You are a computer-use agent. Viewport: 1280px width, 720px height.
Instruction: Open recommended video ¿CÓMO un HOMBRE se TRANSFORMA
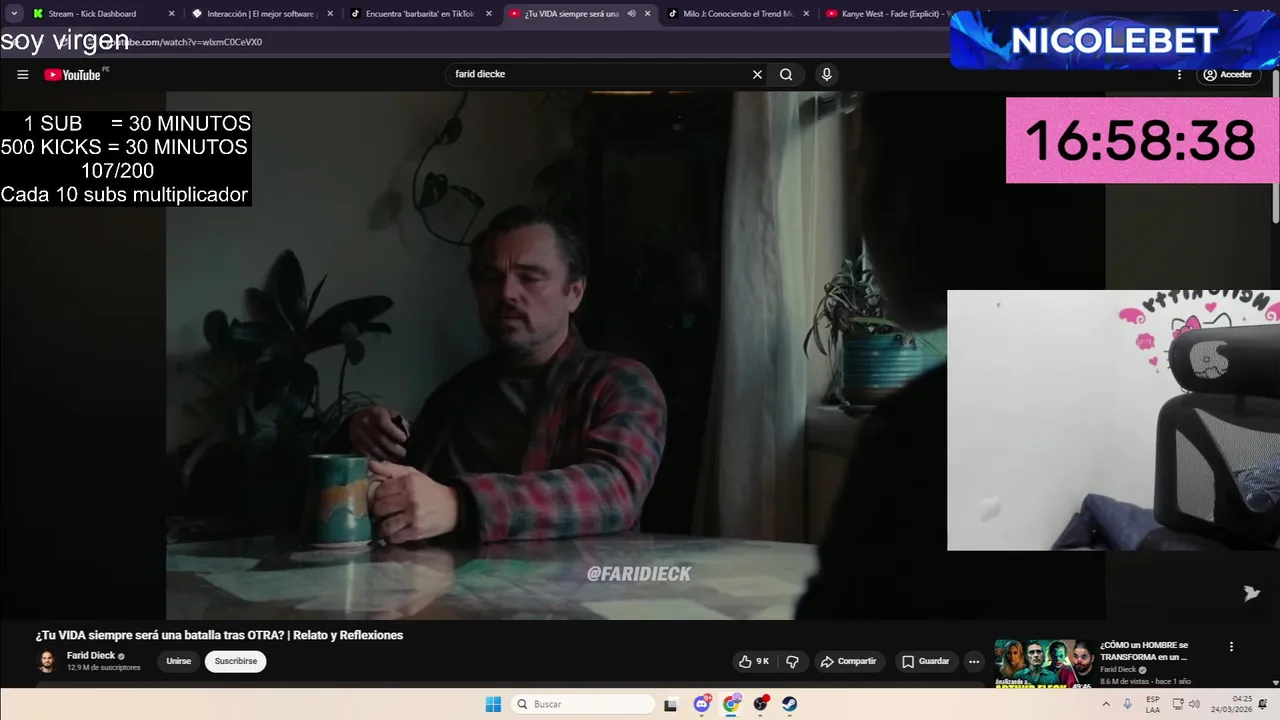click(x=1144, y=651)
